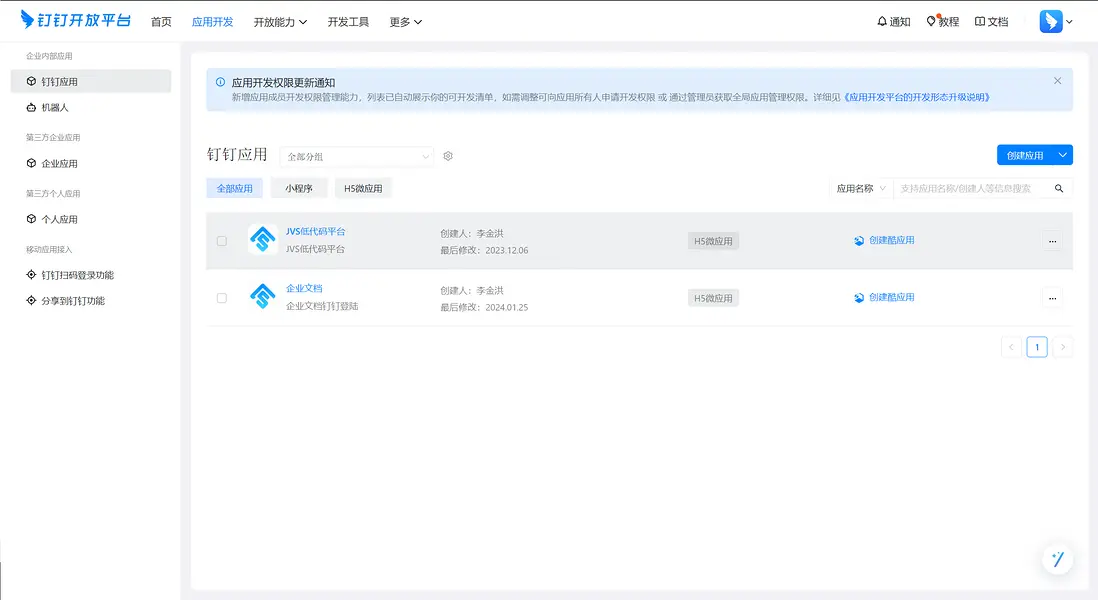Click 创建酷应用 on the 企业文档 row
Image resolution: width=1098 pixels, height=600 pixels.
tap(884, 297)
